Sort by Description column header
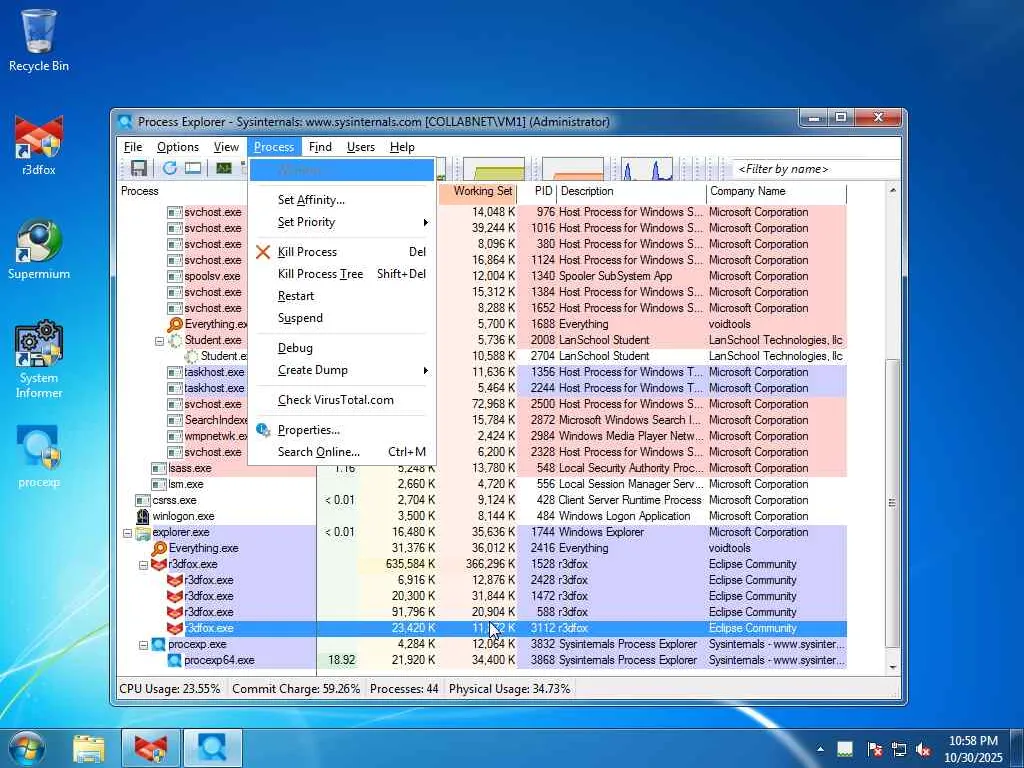This screenshot has height=768, width=1024. click(x=632, y=191)
